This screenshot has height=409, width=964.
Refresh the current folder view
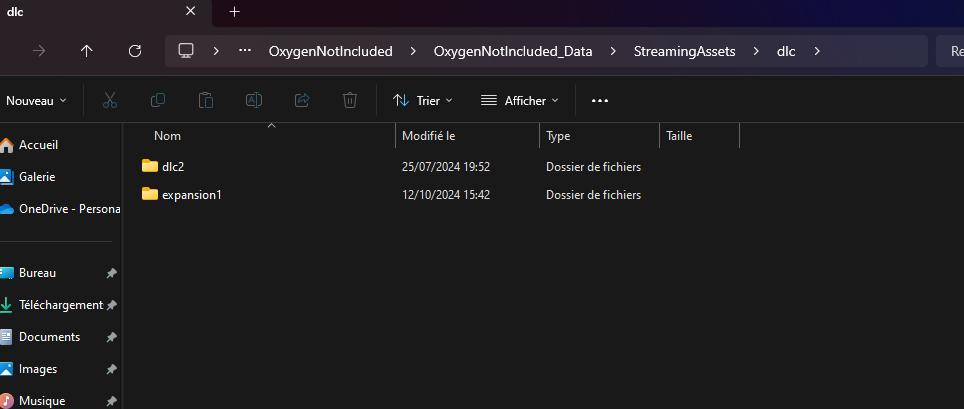135,51
